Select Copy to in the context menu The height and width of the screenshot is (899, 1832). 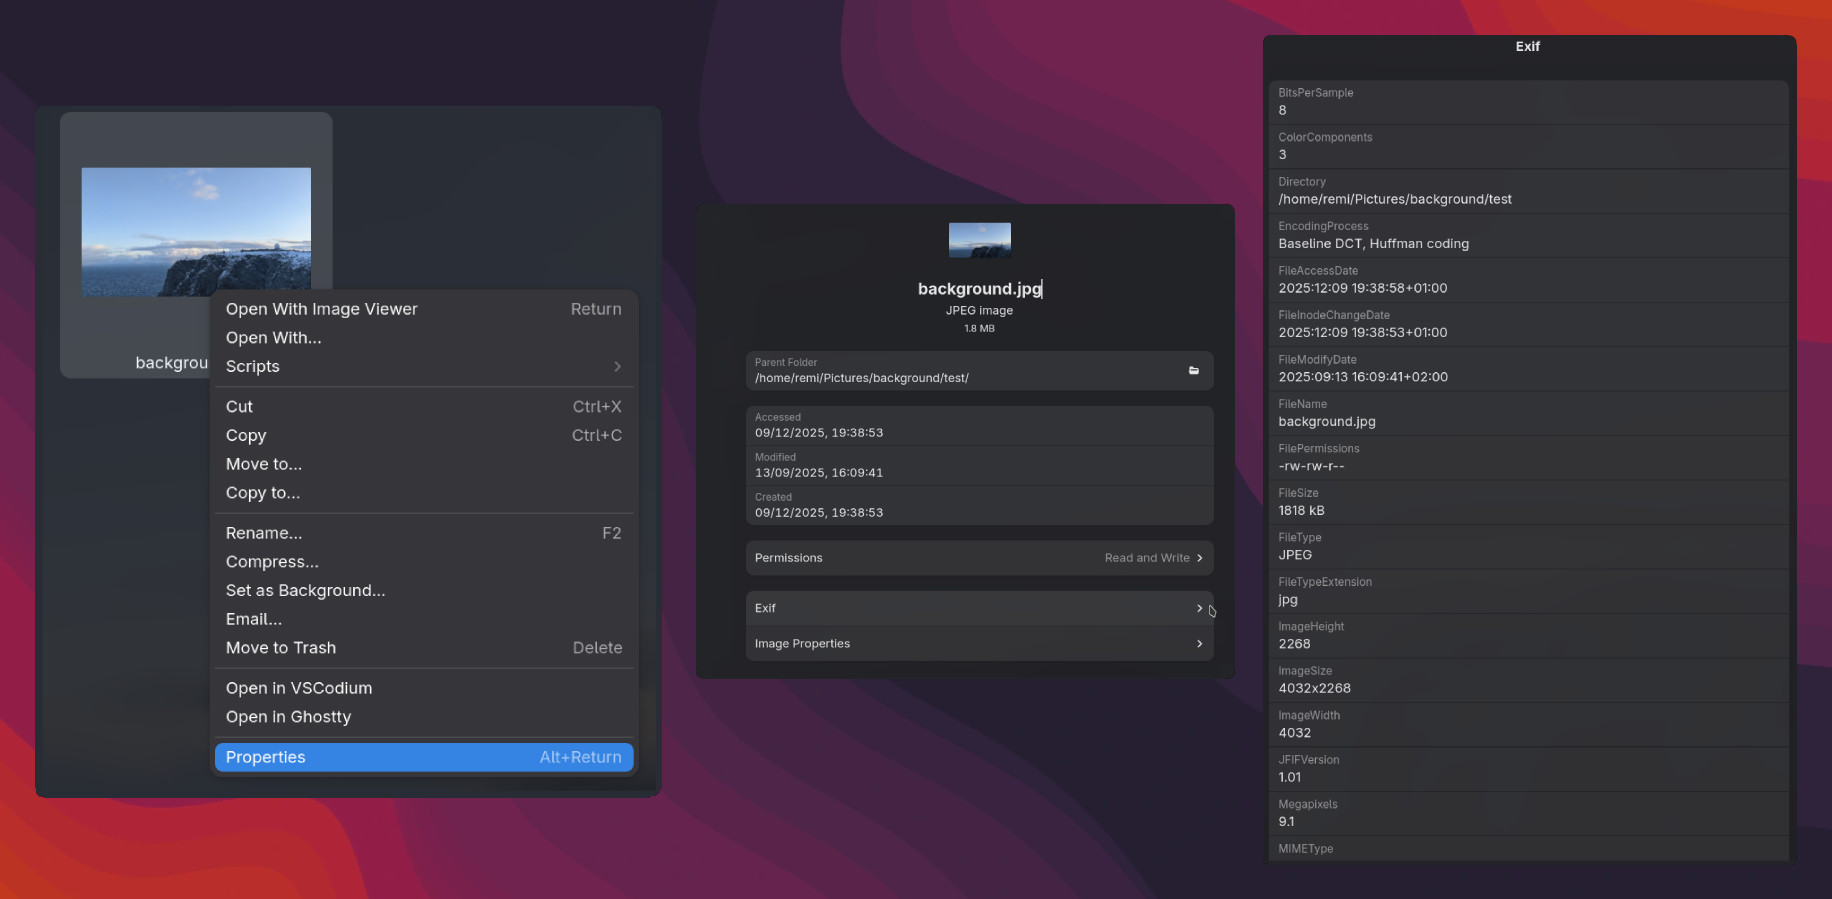pyautogui.click(x=263, y=493)
